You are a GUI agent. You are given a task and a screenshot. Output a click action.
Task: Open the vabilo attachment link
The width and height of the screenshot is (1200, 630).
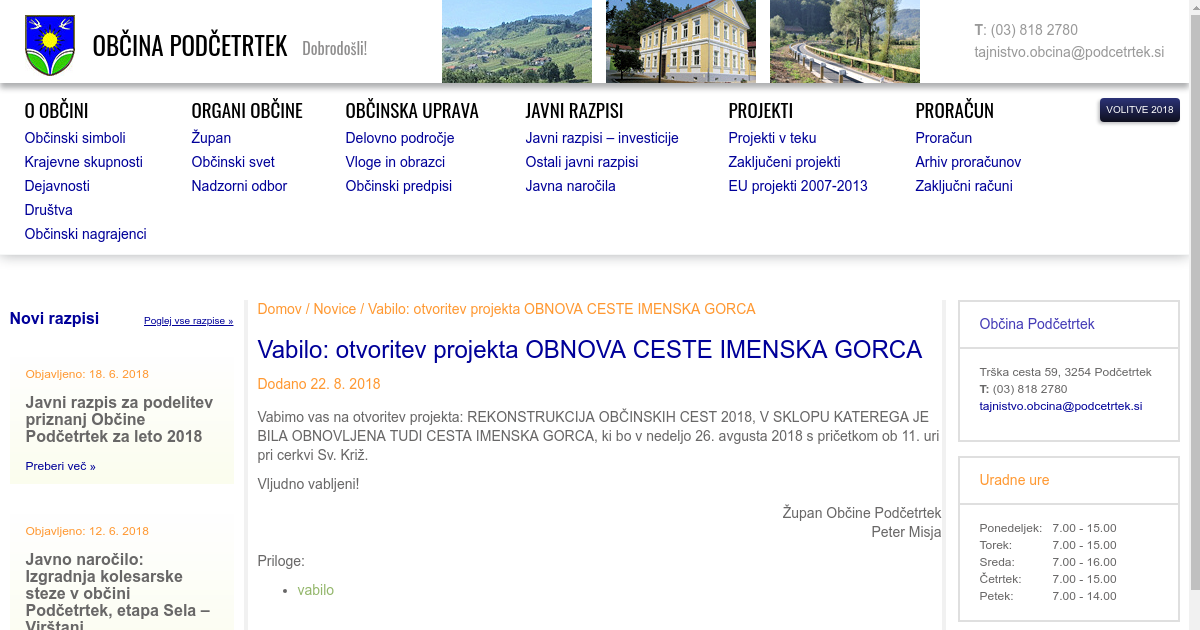[315, 590]
